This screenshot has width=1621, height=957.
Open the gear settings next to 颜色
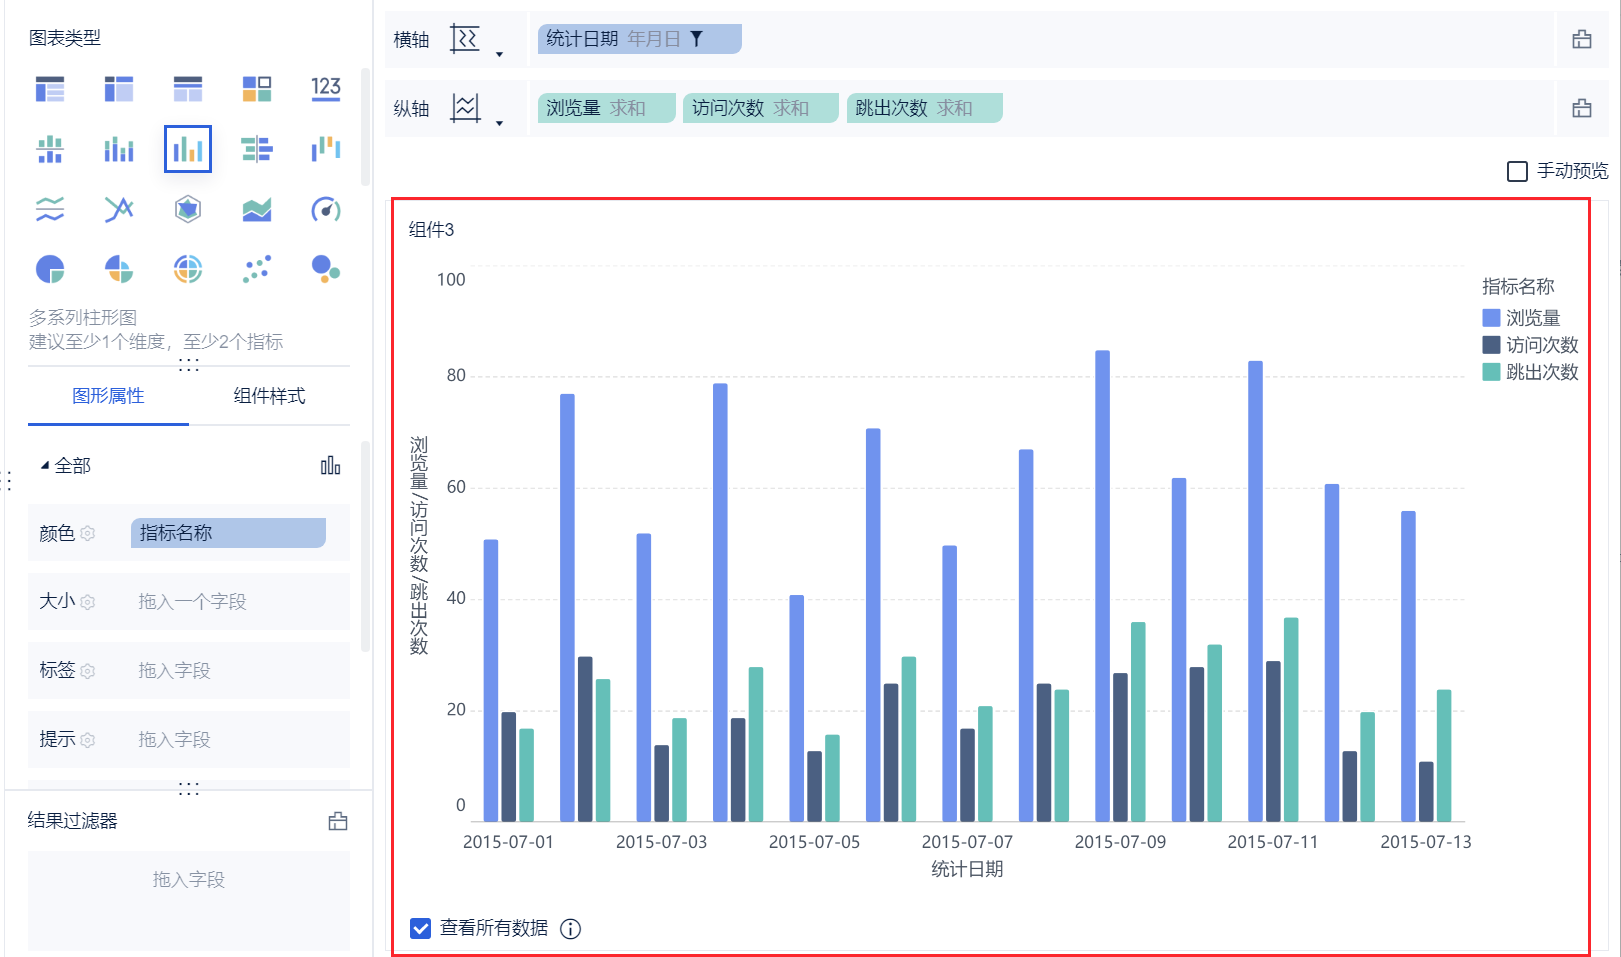coord(88,534)
